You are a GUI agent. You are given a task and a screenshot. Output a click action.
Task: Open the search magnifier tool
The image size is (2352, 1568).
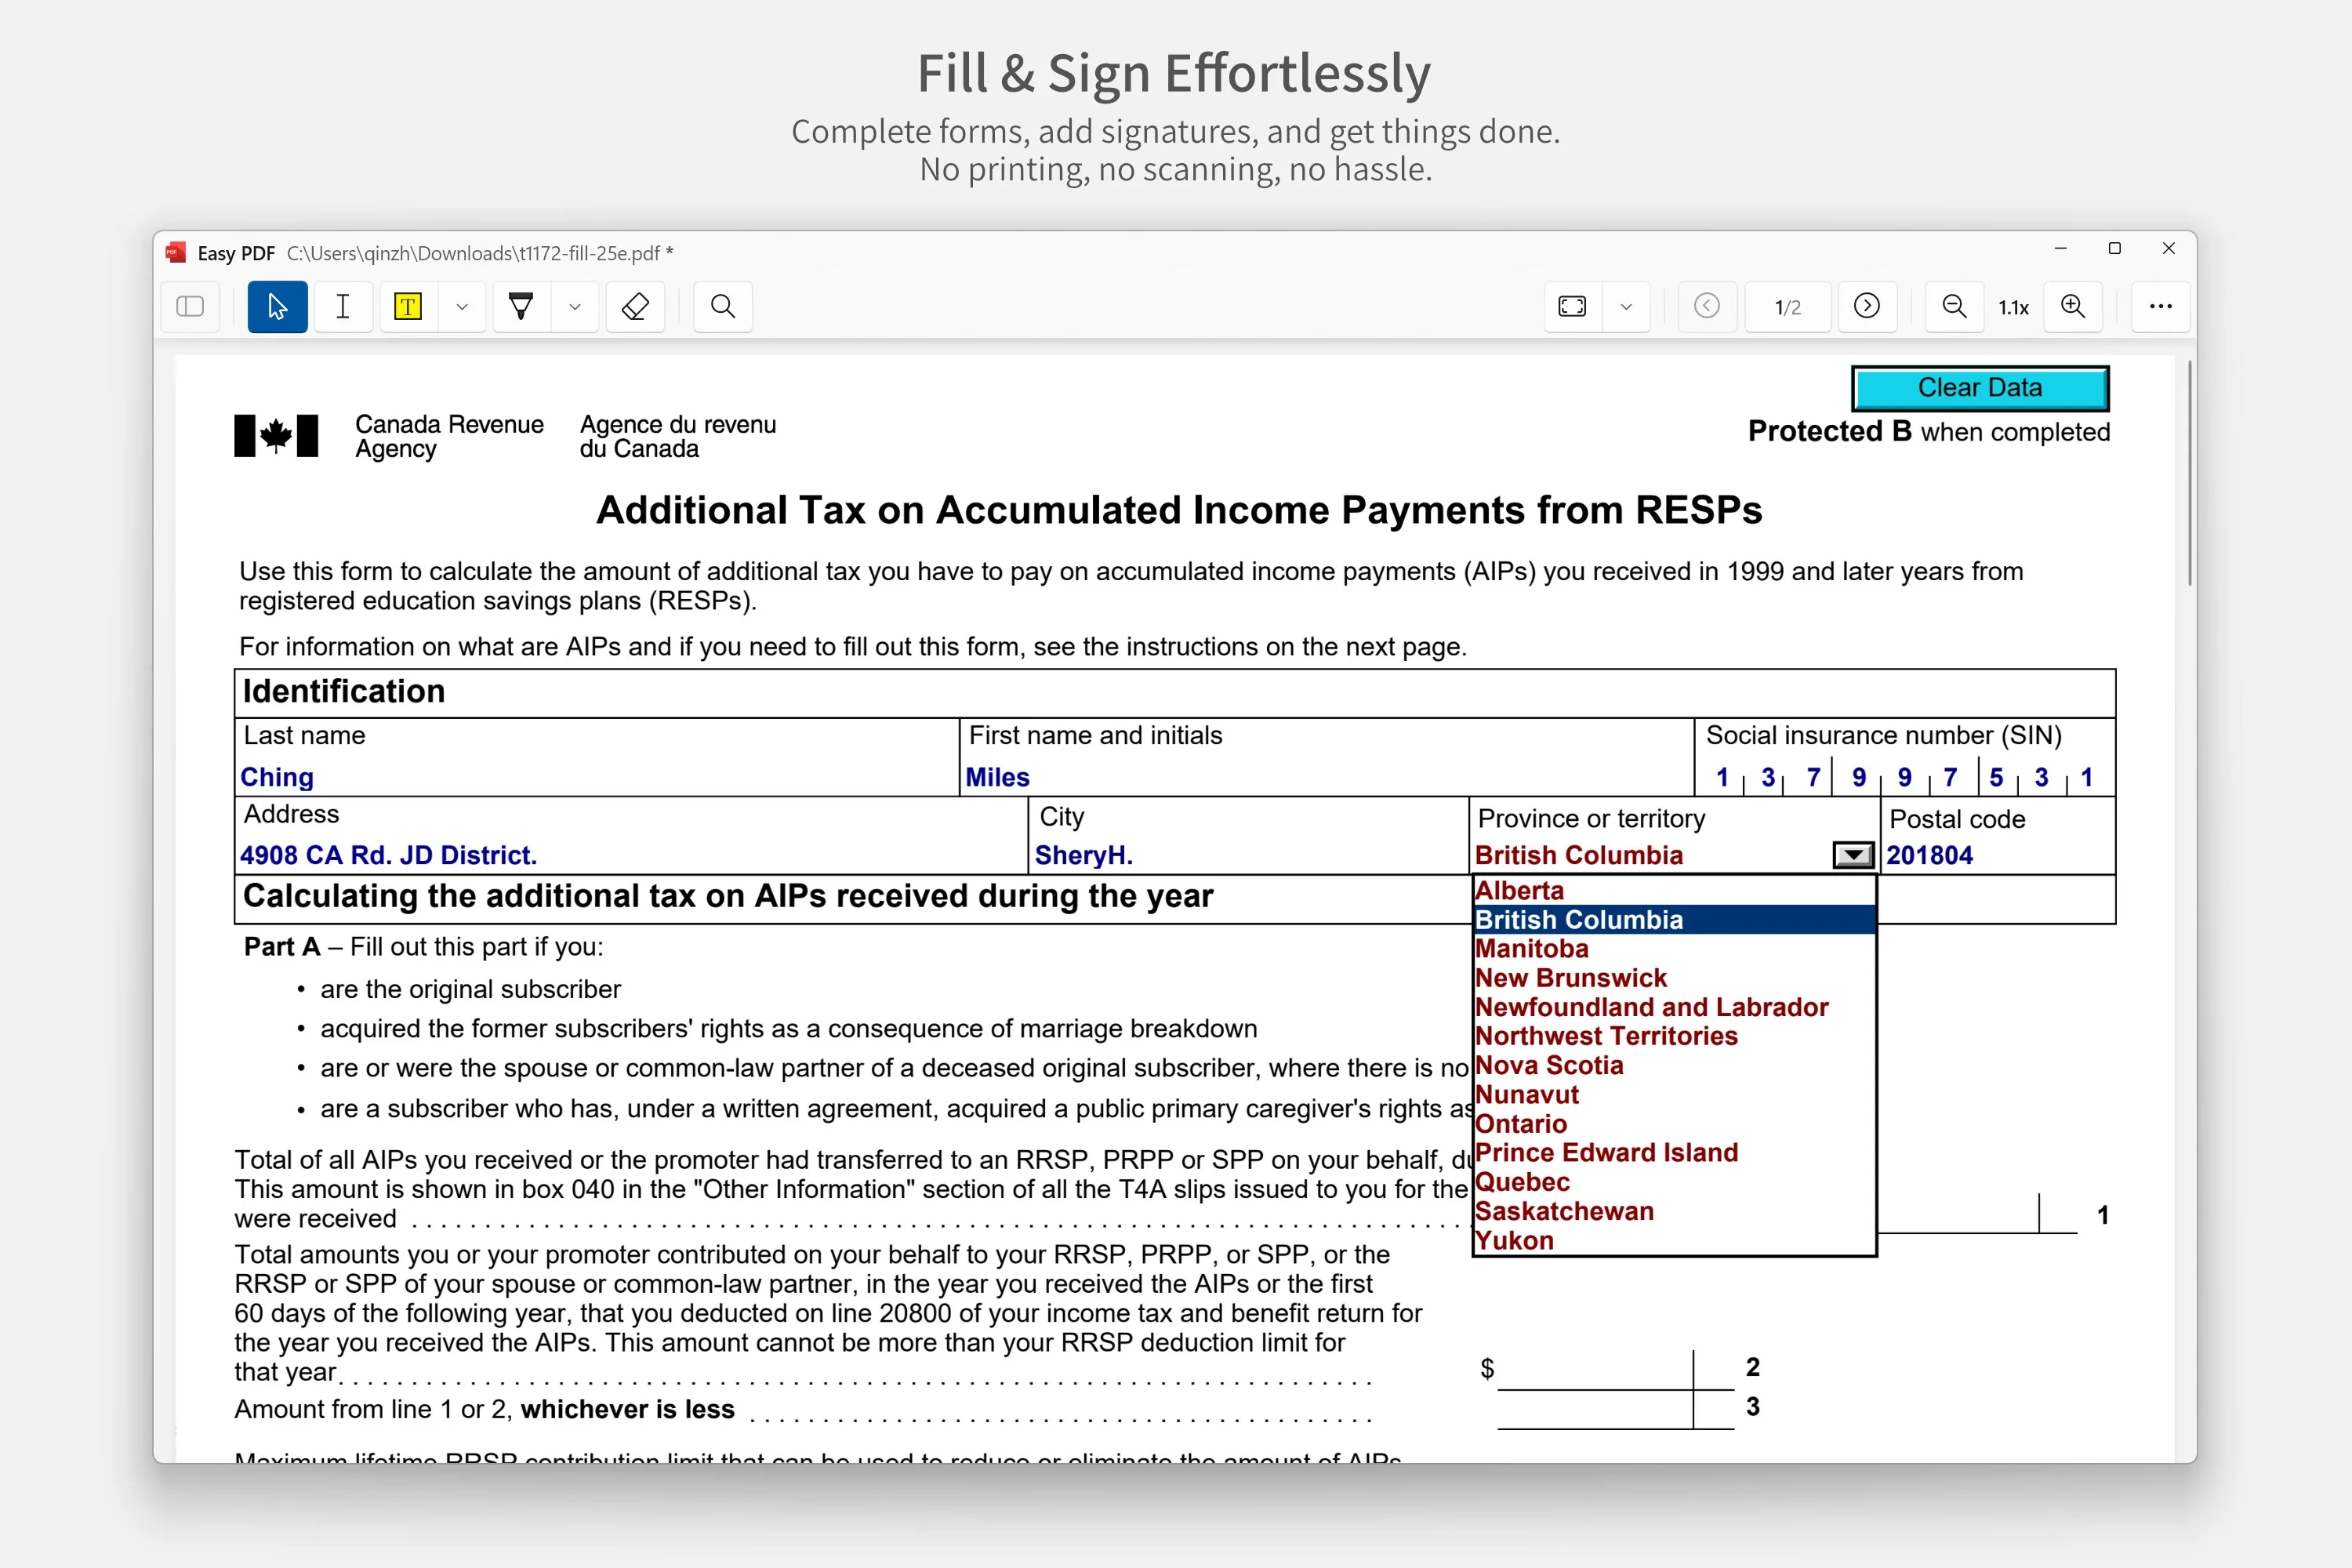(x=723, y=306)
